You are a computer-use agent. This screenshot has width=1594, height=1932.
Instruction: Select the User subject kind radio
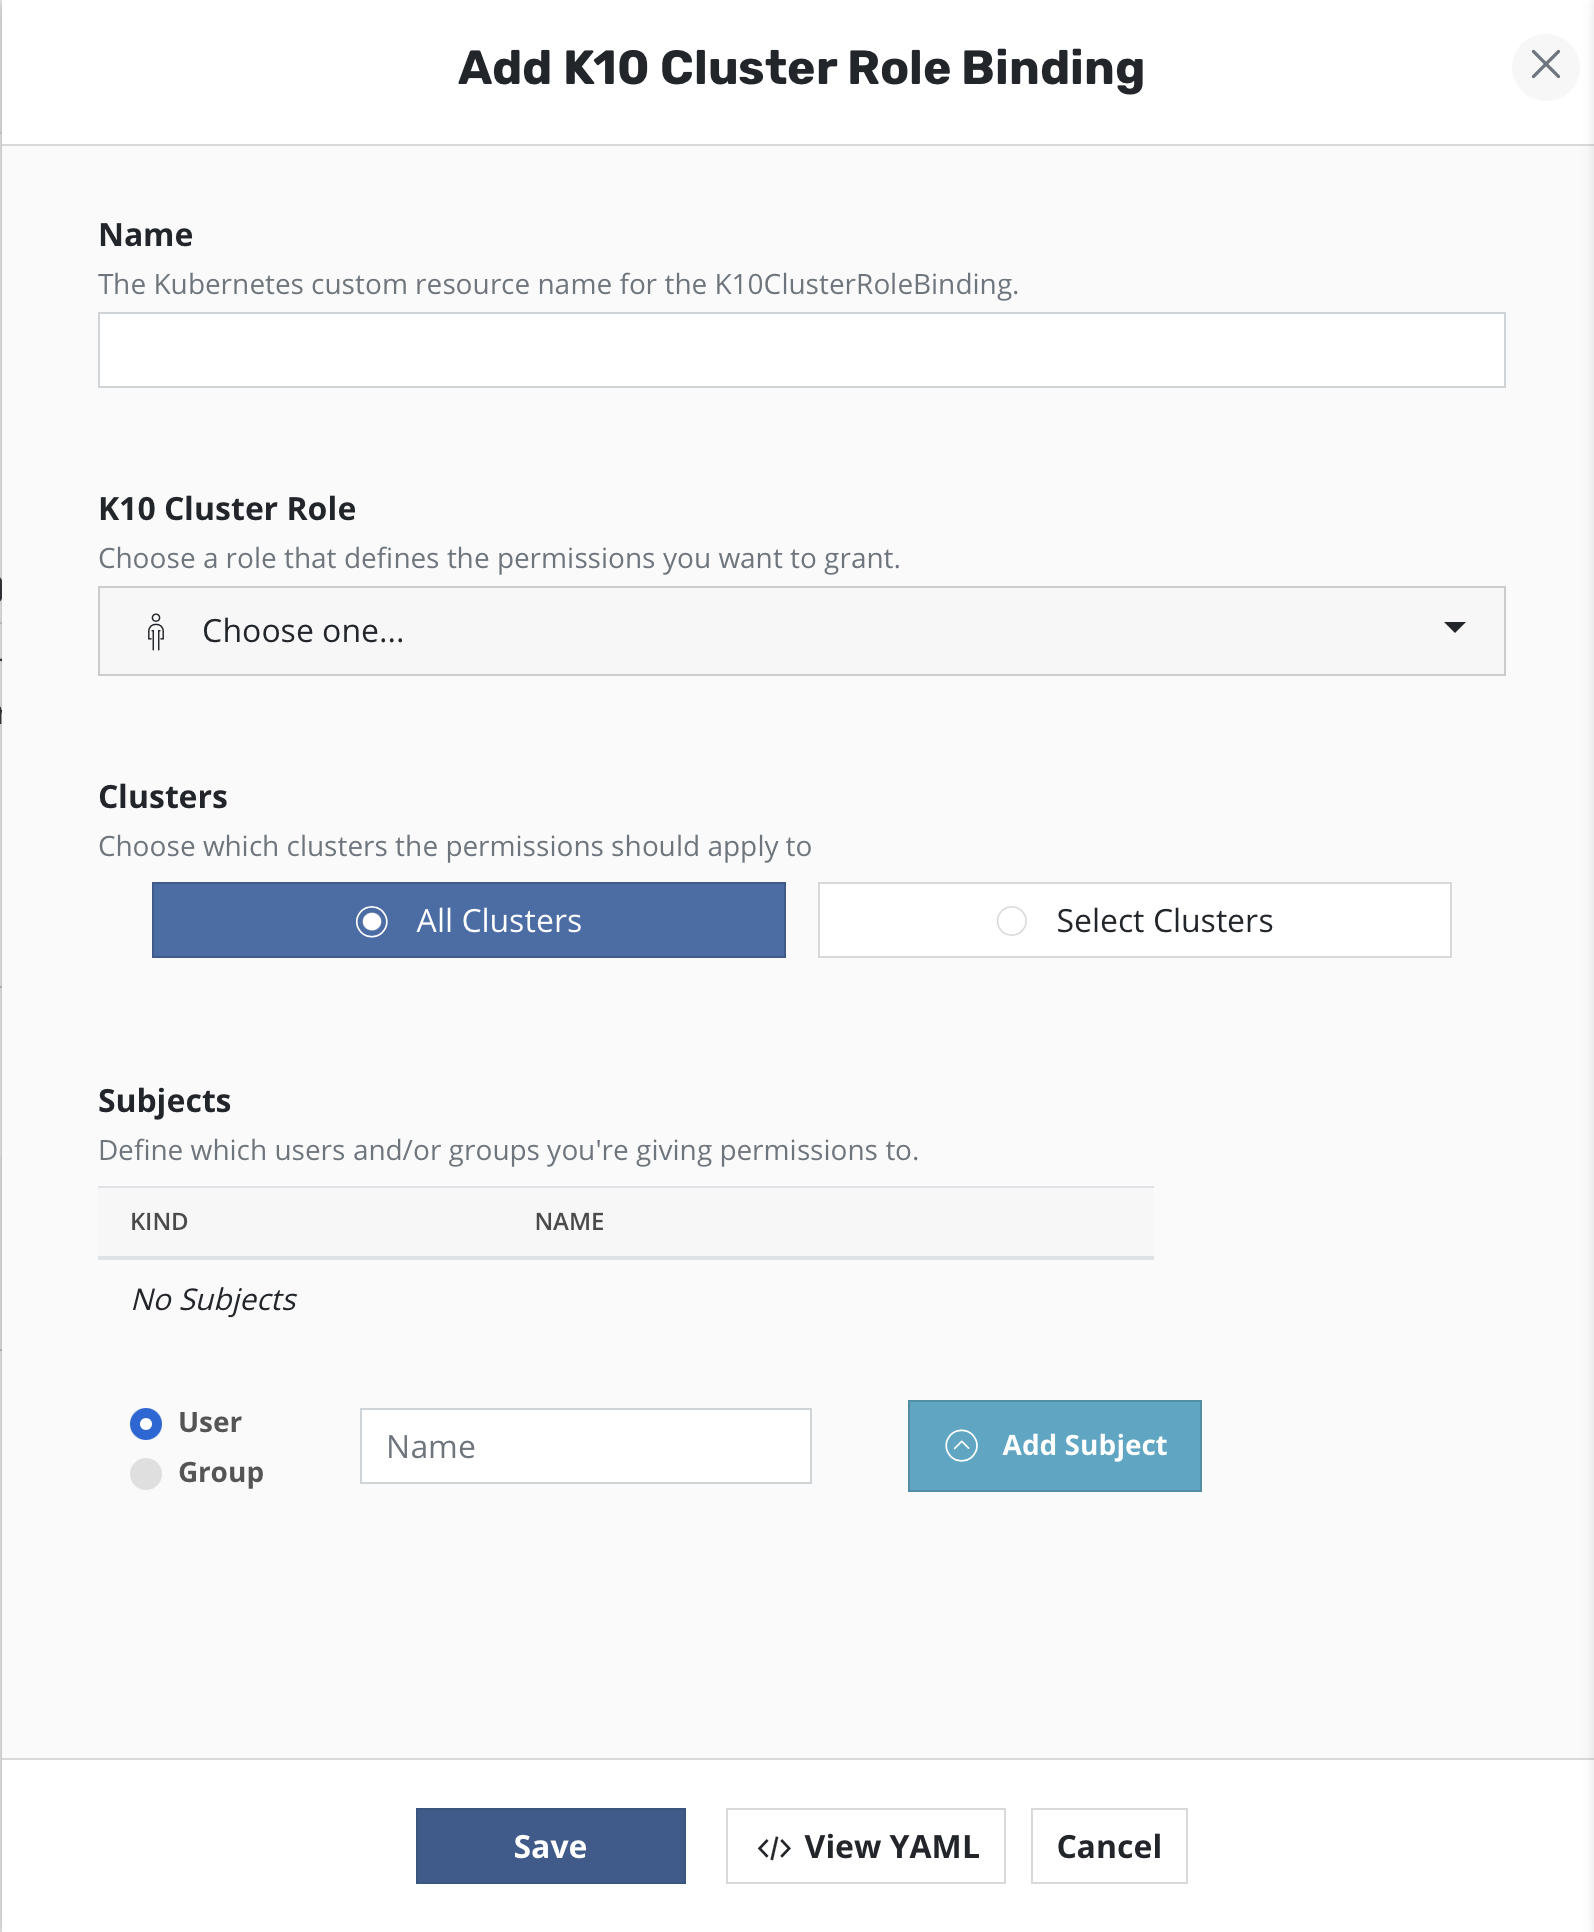pos(146,1423)
